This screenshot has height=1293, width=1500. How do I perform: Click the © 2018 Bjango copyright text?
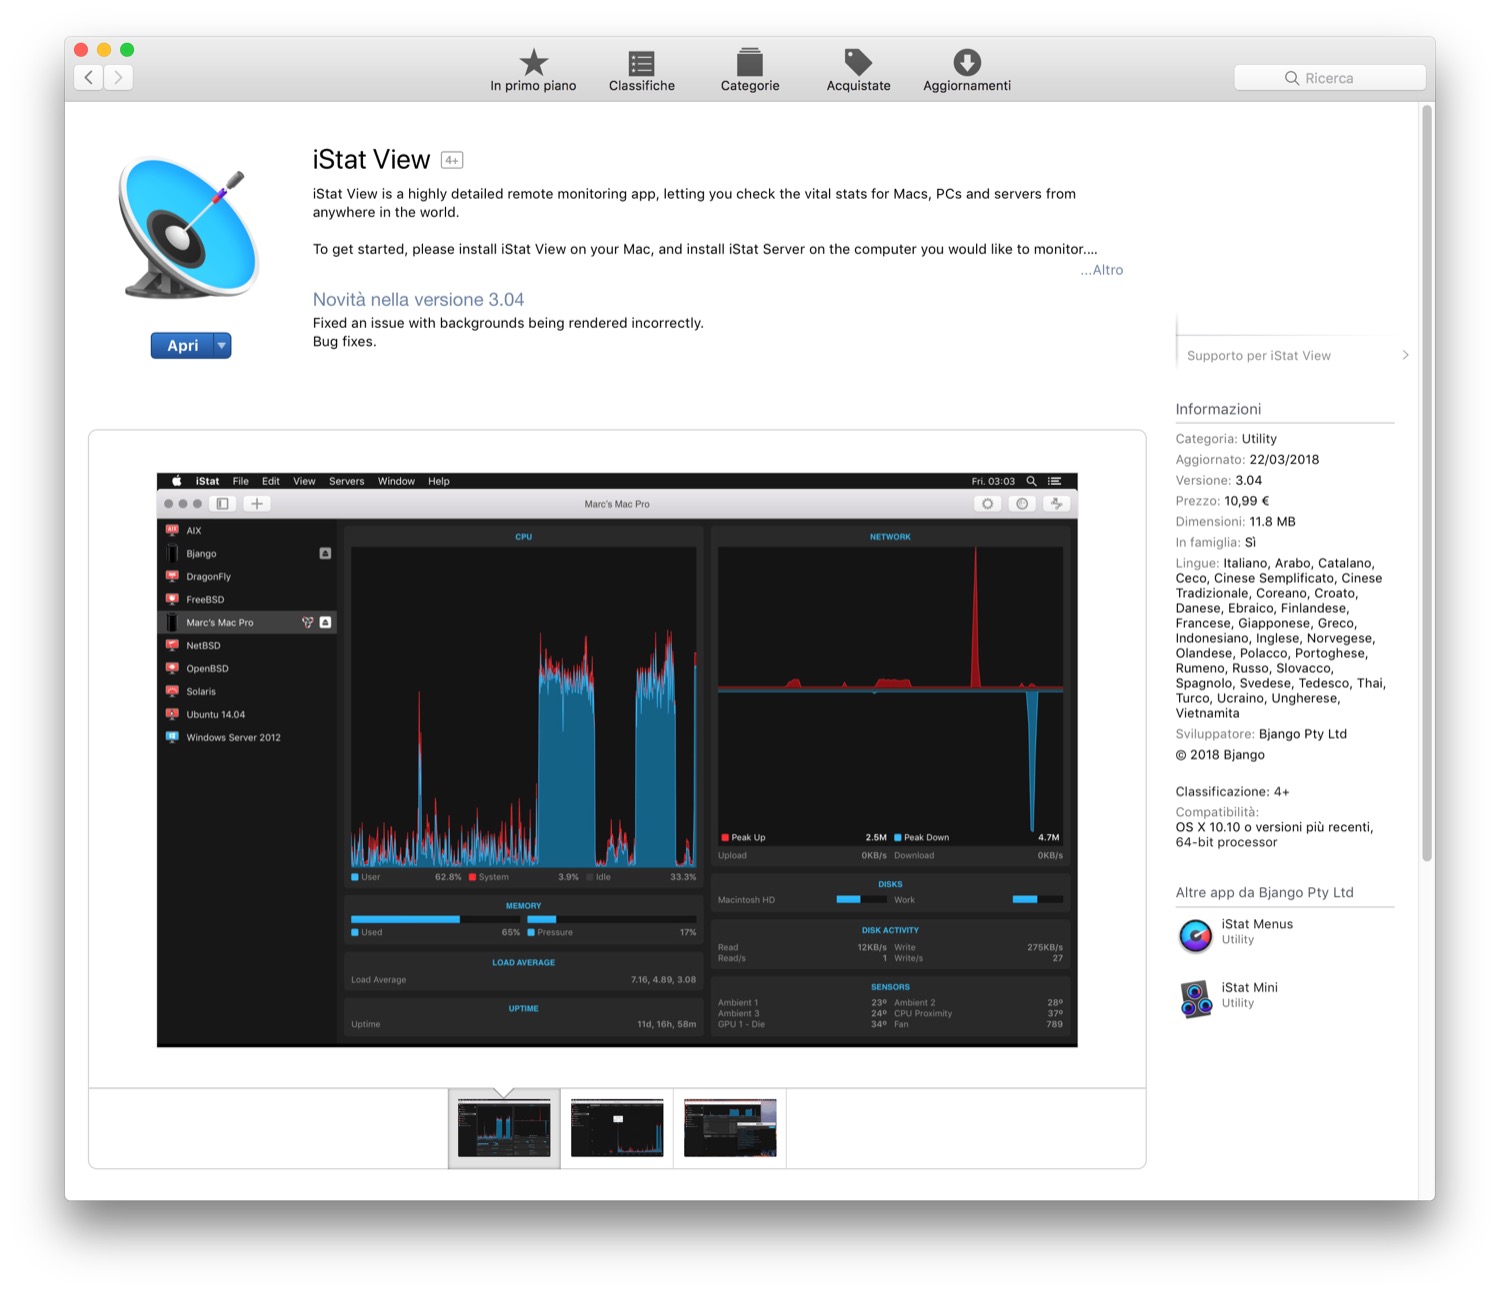[x=1220, y=755]
